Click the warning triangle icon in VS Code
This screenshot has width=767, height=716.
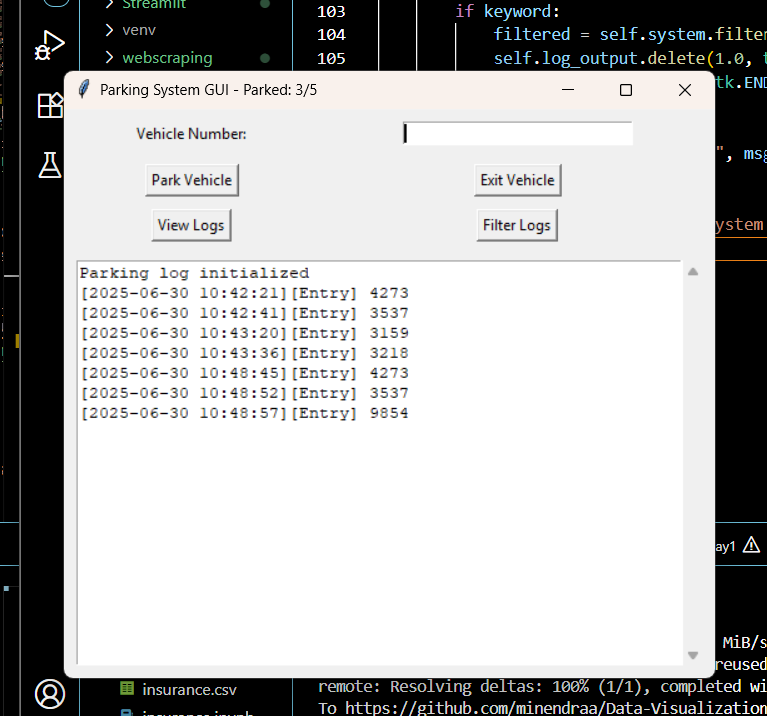(x=751, y=545)
